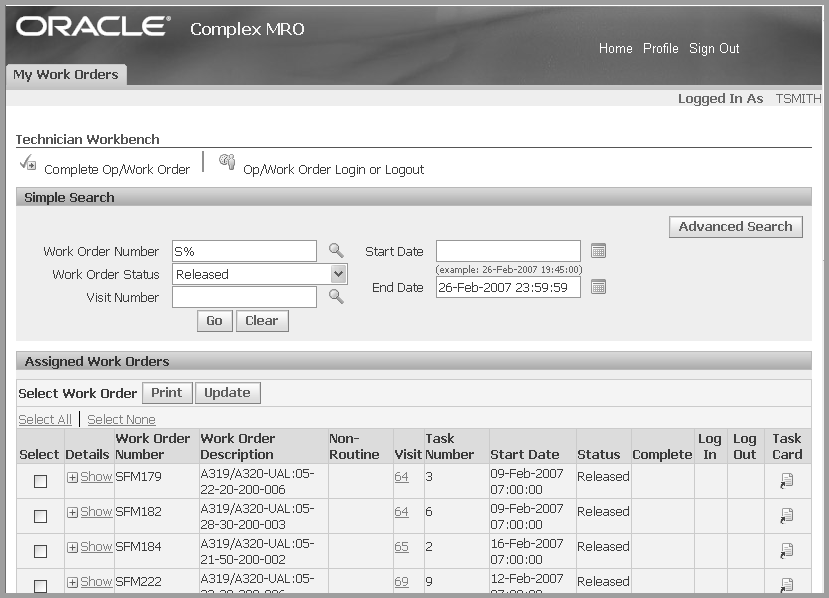829x598 pixels.
Task: Expand details for SFM179
Action: (90, 476)
